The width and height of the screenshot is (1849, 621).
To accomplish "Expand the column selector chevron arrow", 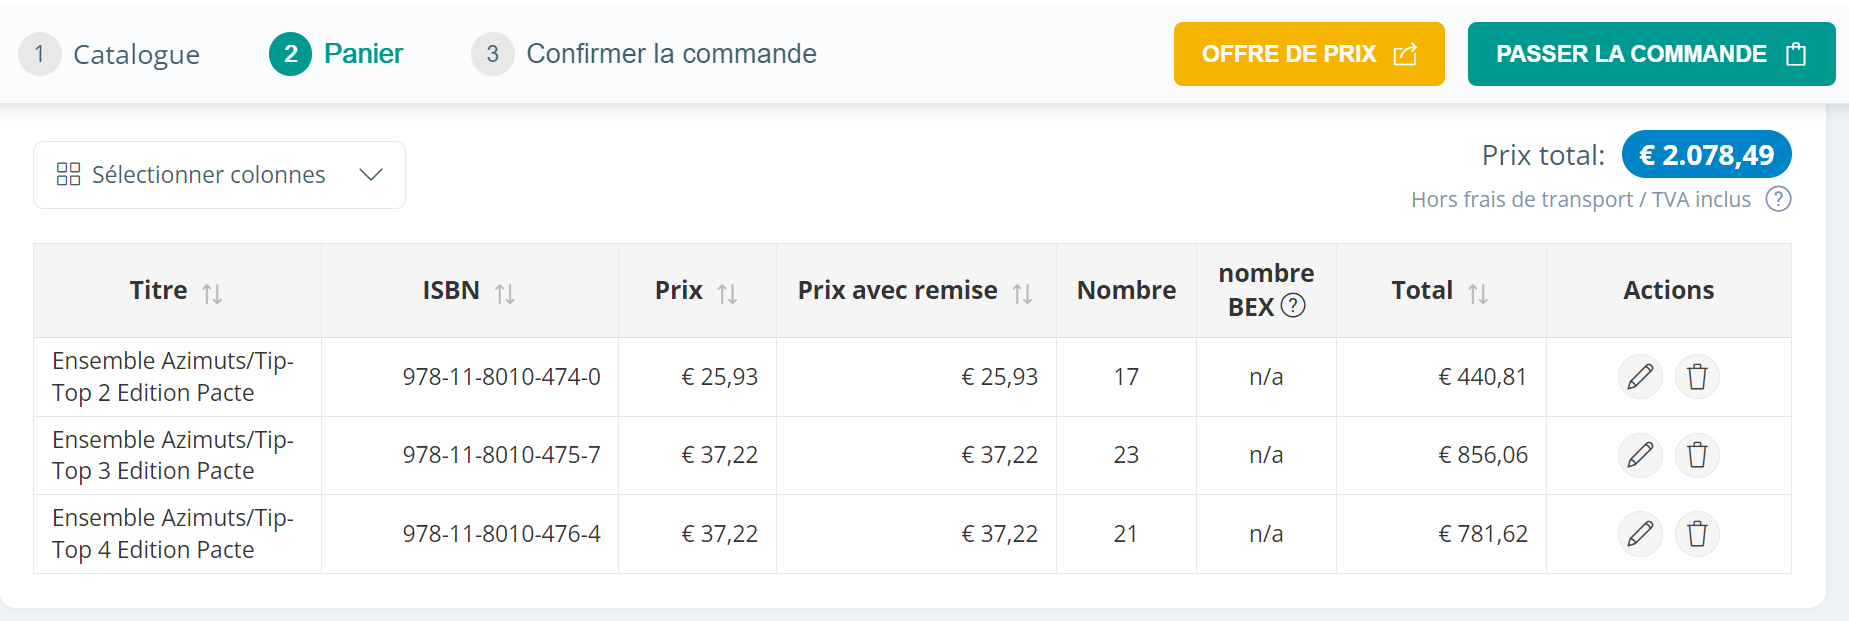I will 371,175.
